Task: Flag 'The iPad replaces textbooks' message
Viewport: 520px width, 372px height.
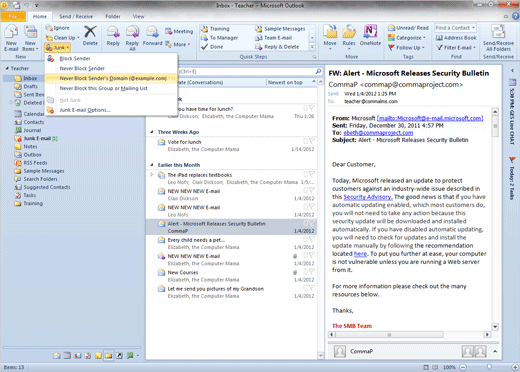Action: click(312, 174)
